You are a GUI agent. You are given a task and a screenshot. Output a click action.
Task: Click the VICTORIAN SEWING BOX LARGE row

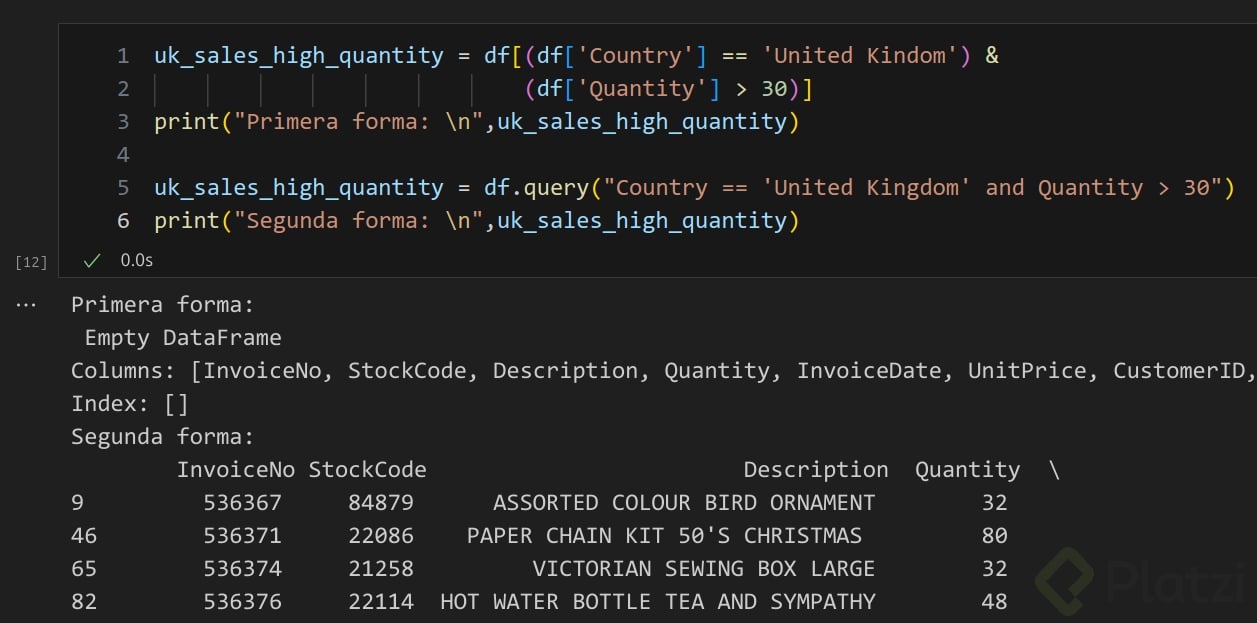703,569
